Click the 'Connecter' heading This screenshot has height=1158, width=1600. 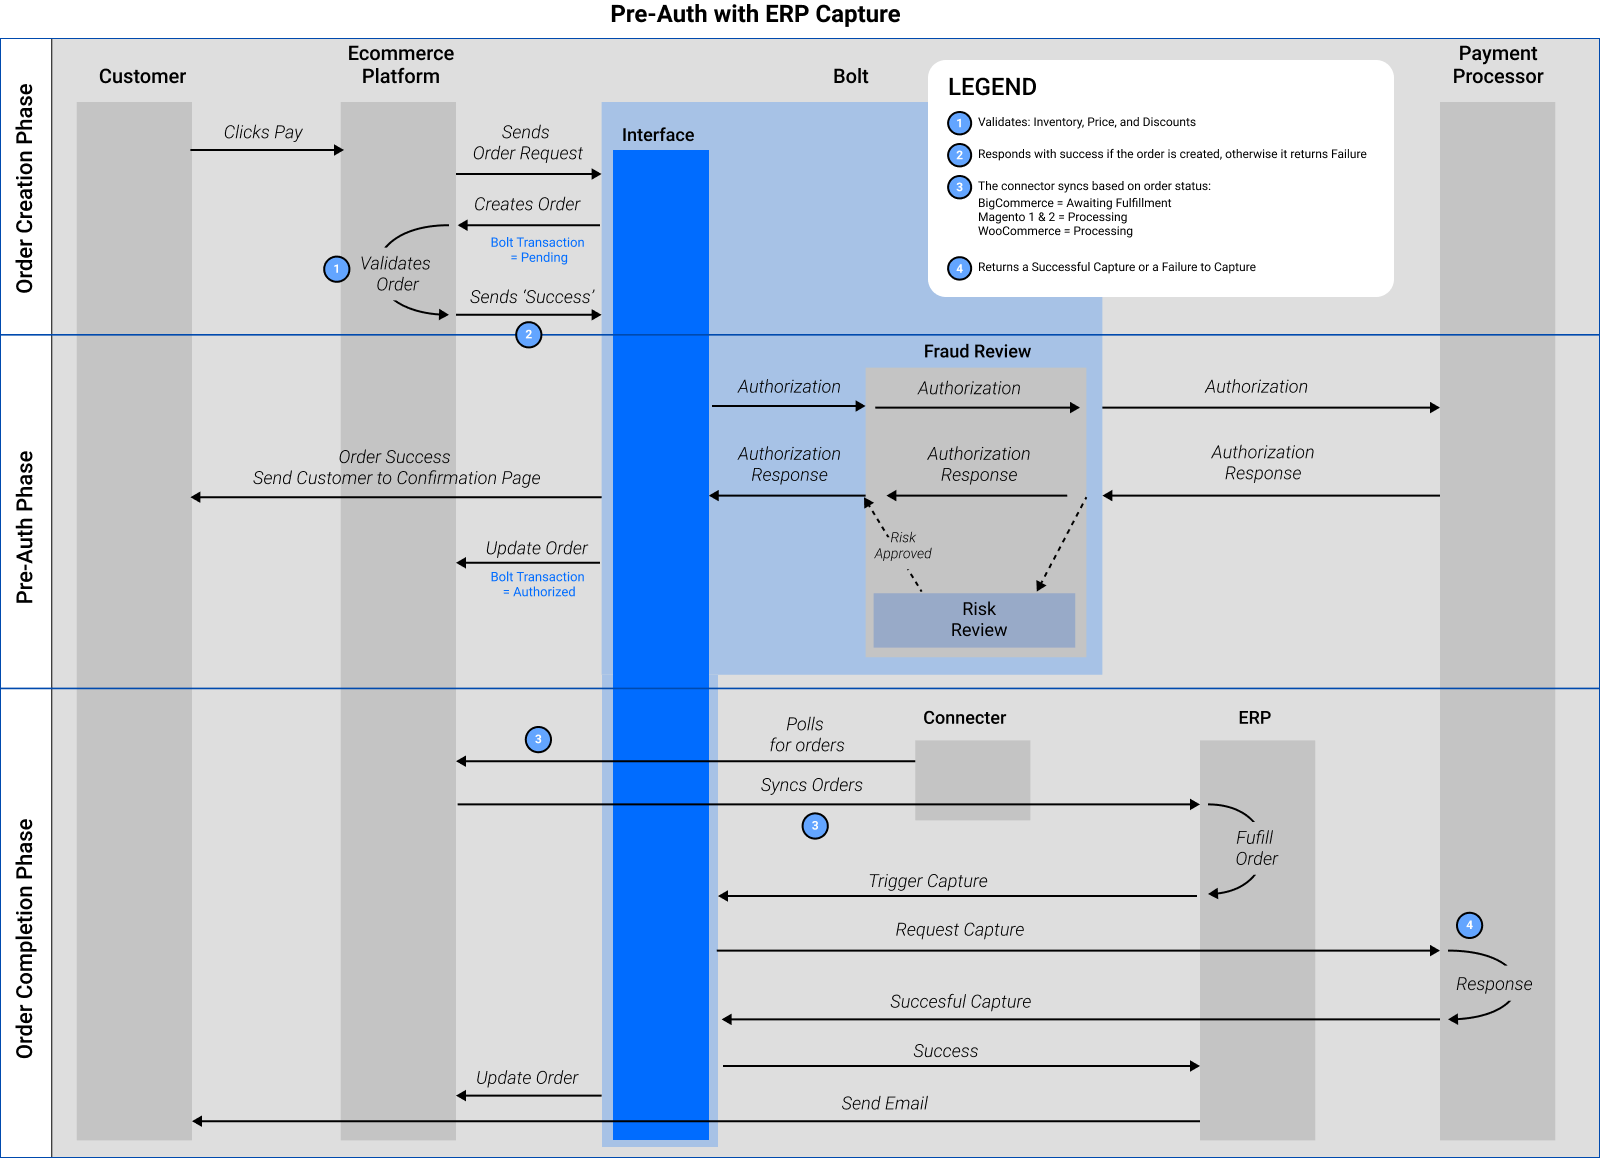964,718
